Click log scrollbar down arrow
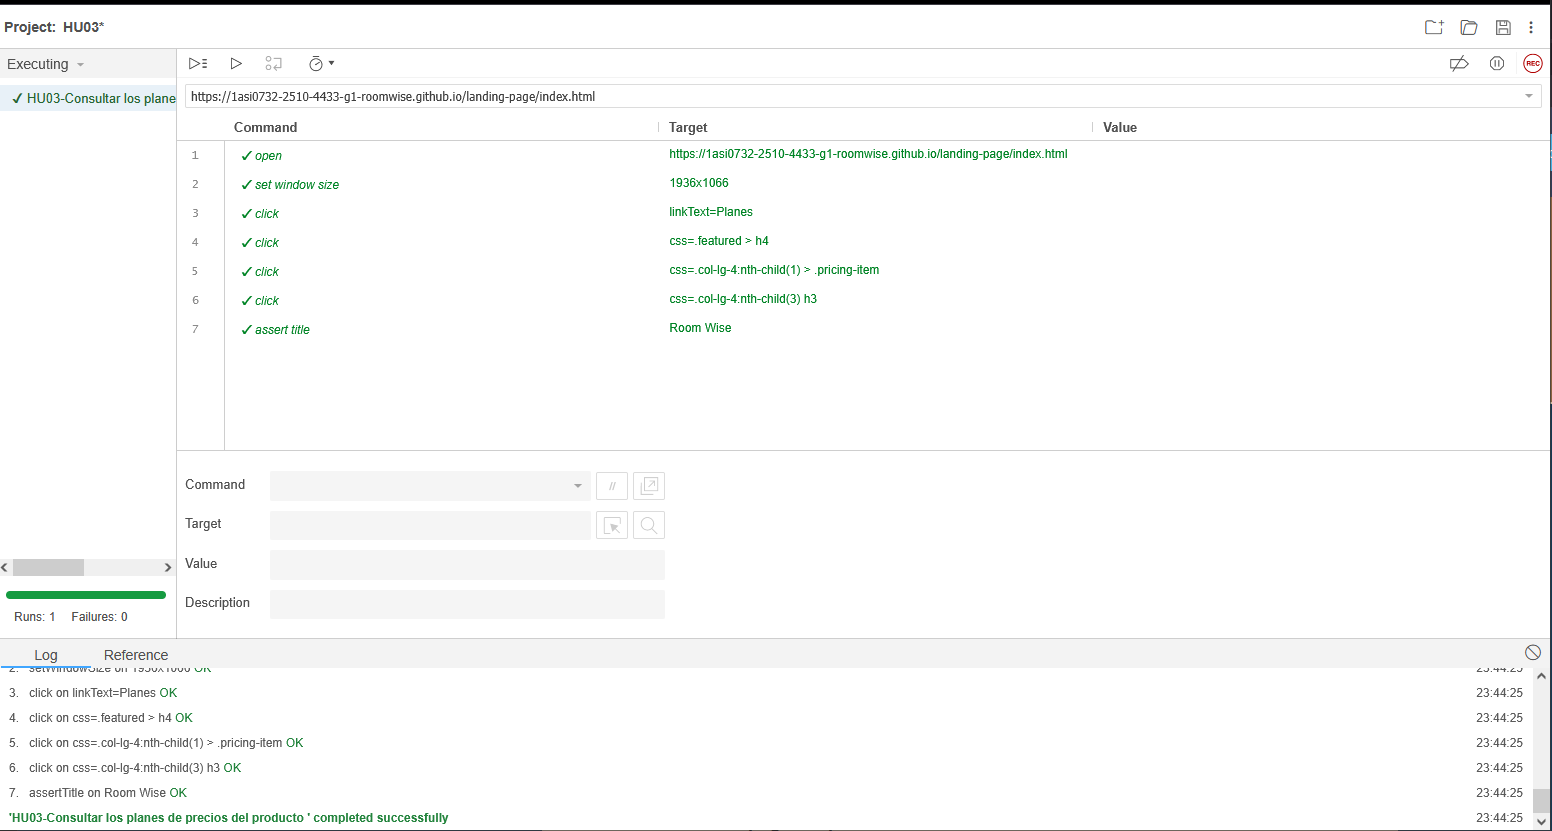Image resolution: width=1552 pixels, height=831 pixels. coord(1541,822)
